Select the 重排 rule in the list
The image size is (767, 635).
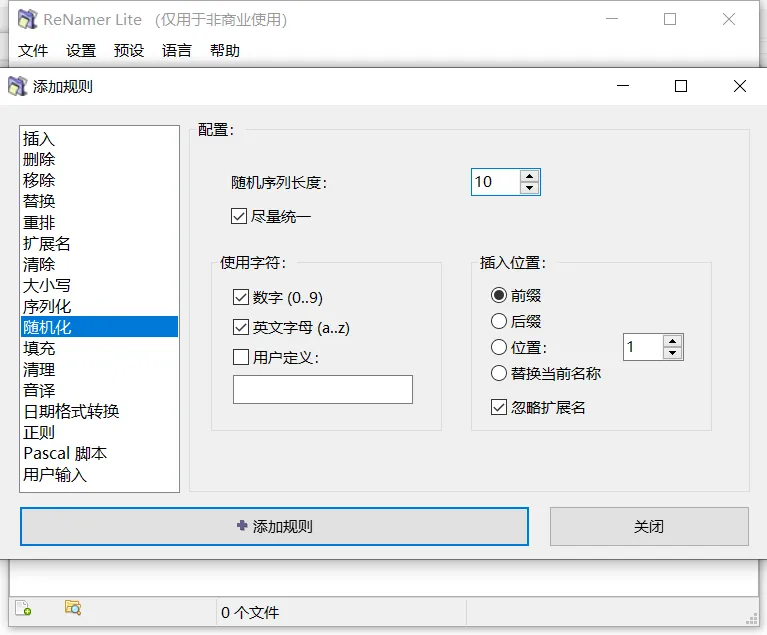(99, 222)
